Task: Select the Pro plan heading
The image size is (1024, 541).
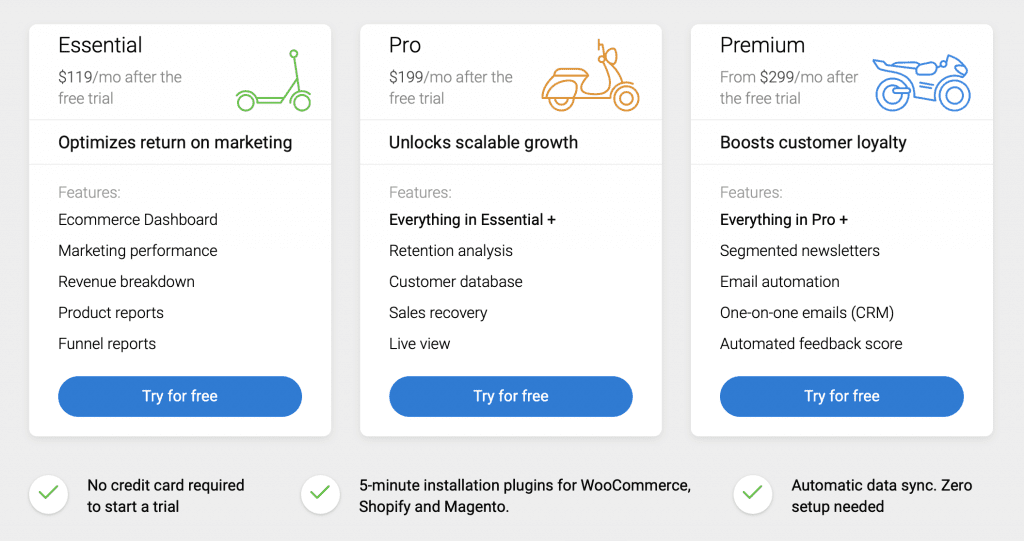Action: (x=405, y=45)
